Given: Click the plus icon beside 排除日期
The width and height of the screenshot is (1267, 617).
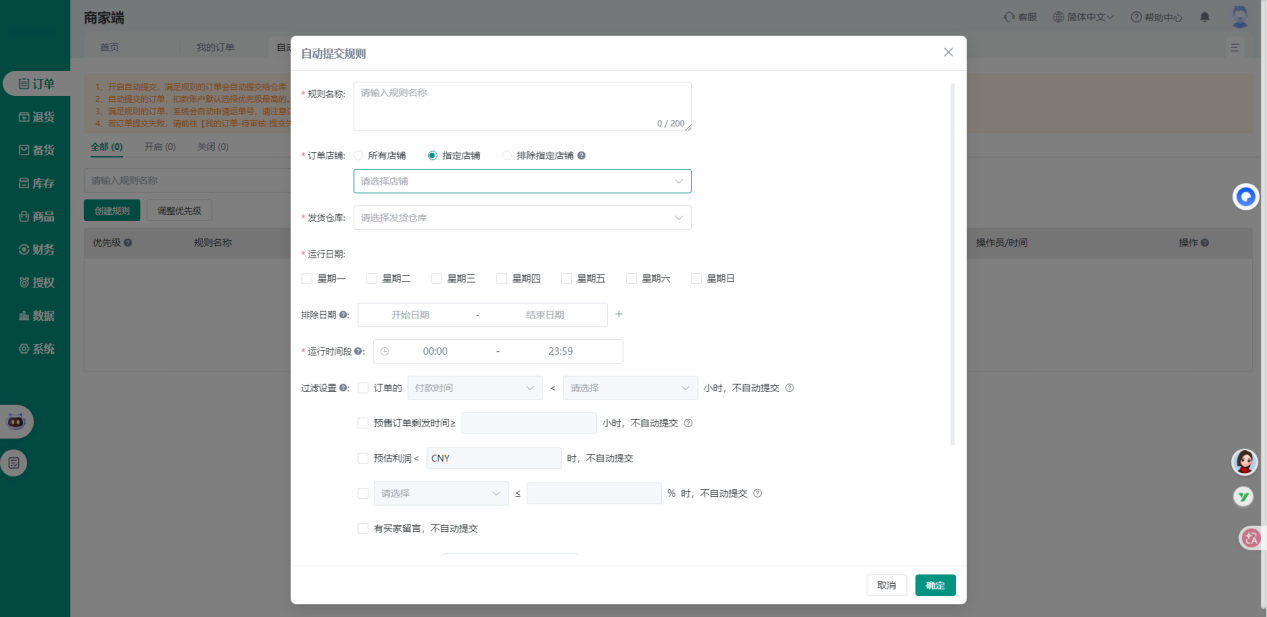Looking at the screenshot, I should click(x=618, y=314).
